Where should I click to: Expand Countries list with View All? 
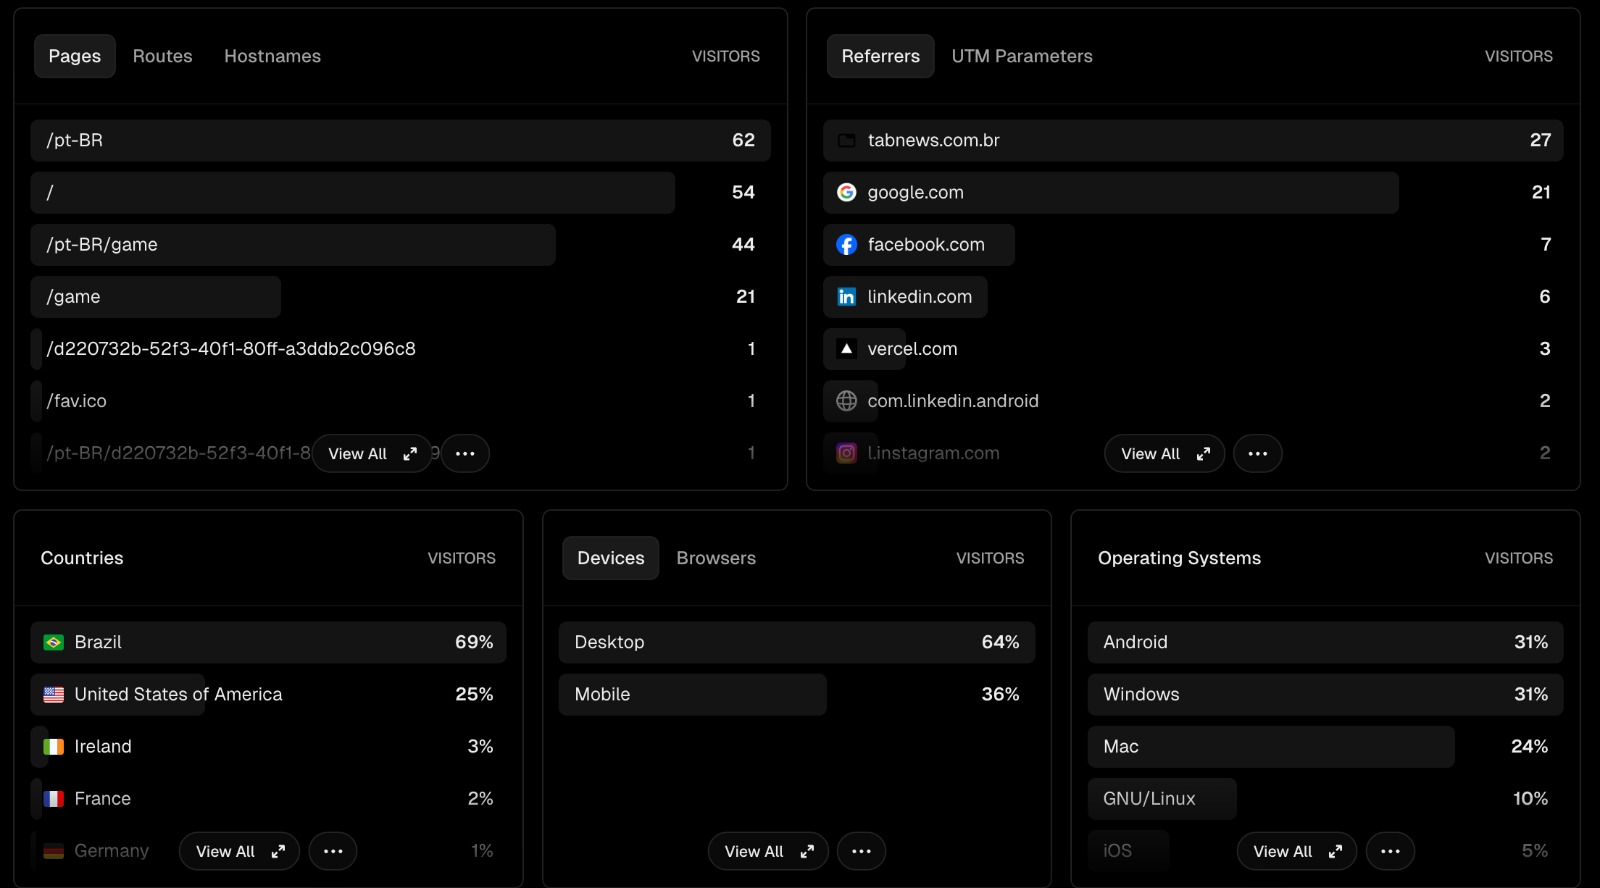point(239,852)
